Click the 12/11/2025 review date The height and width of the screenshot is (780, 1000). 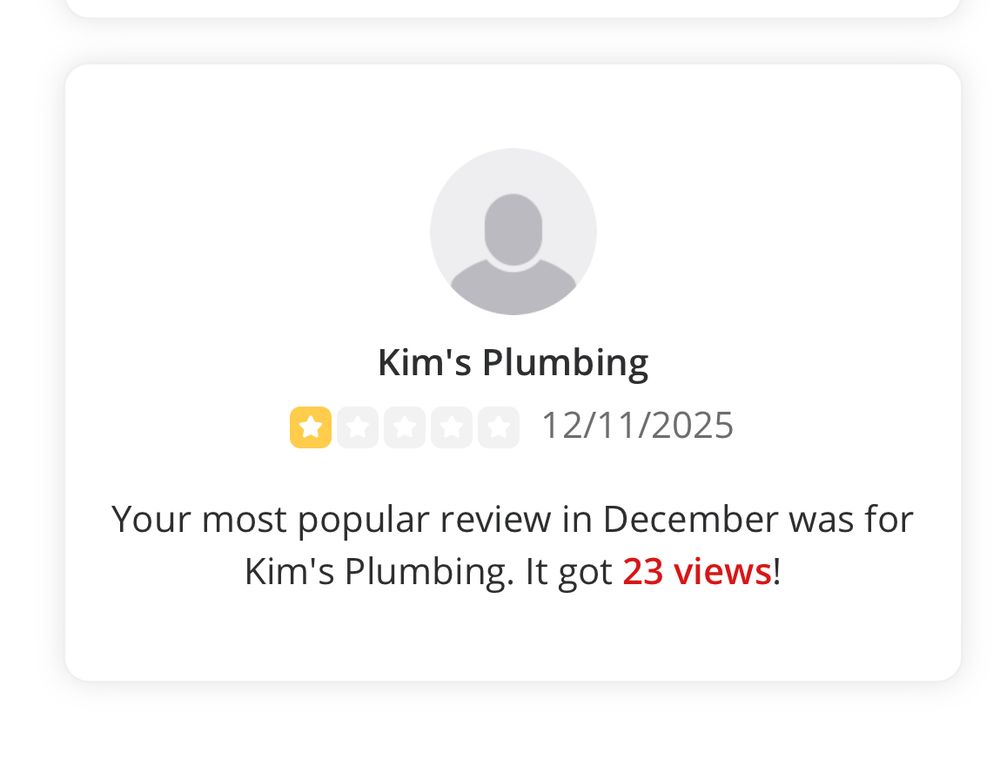[637, 425]
